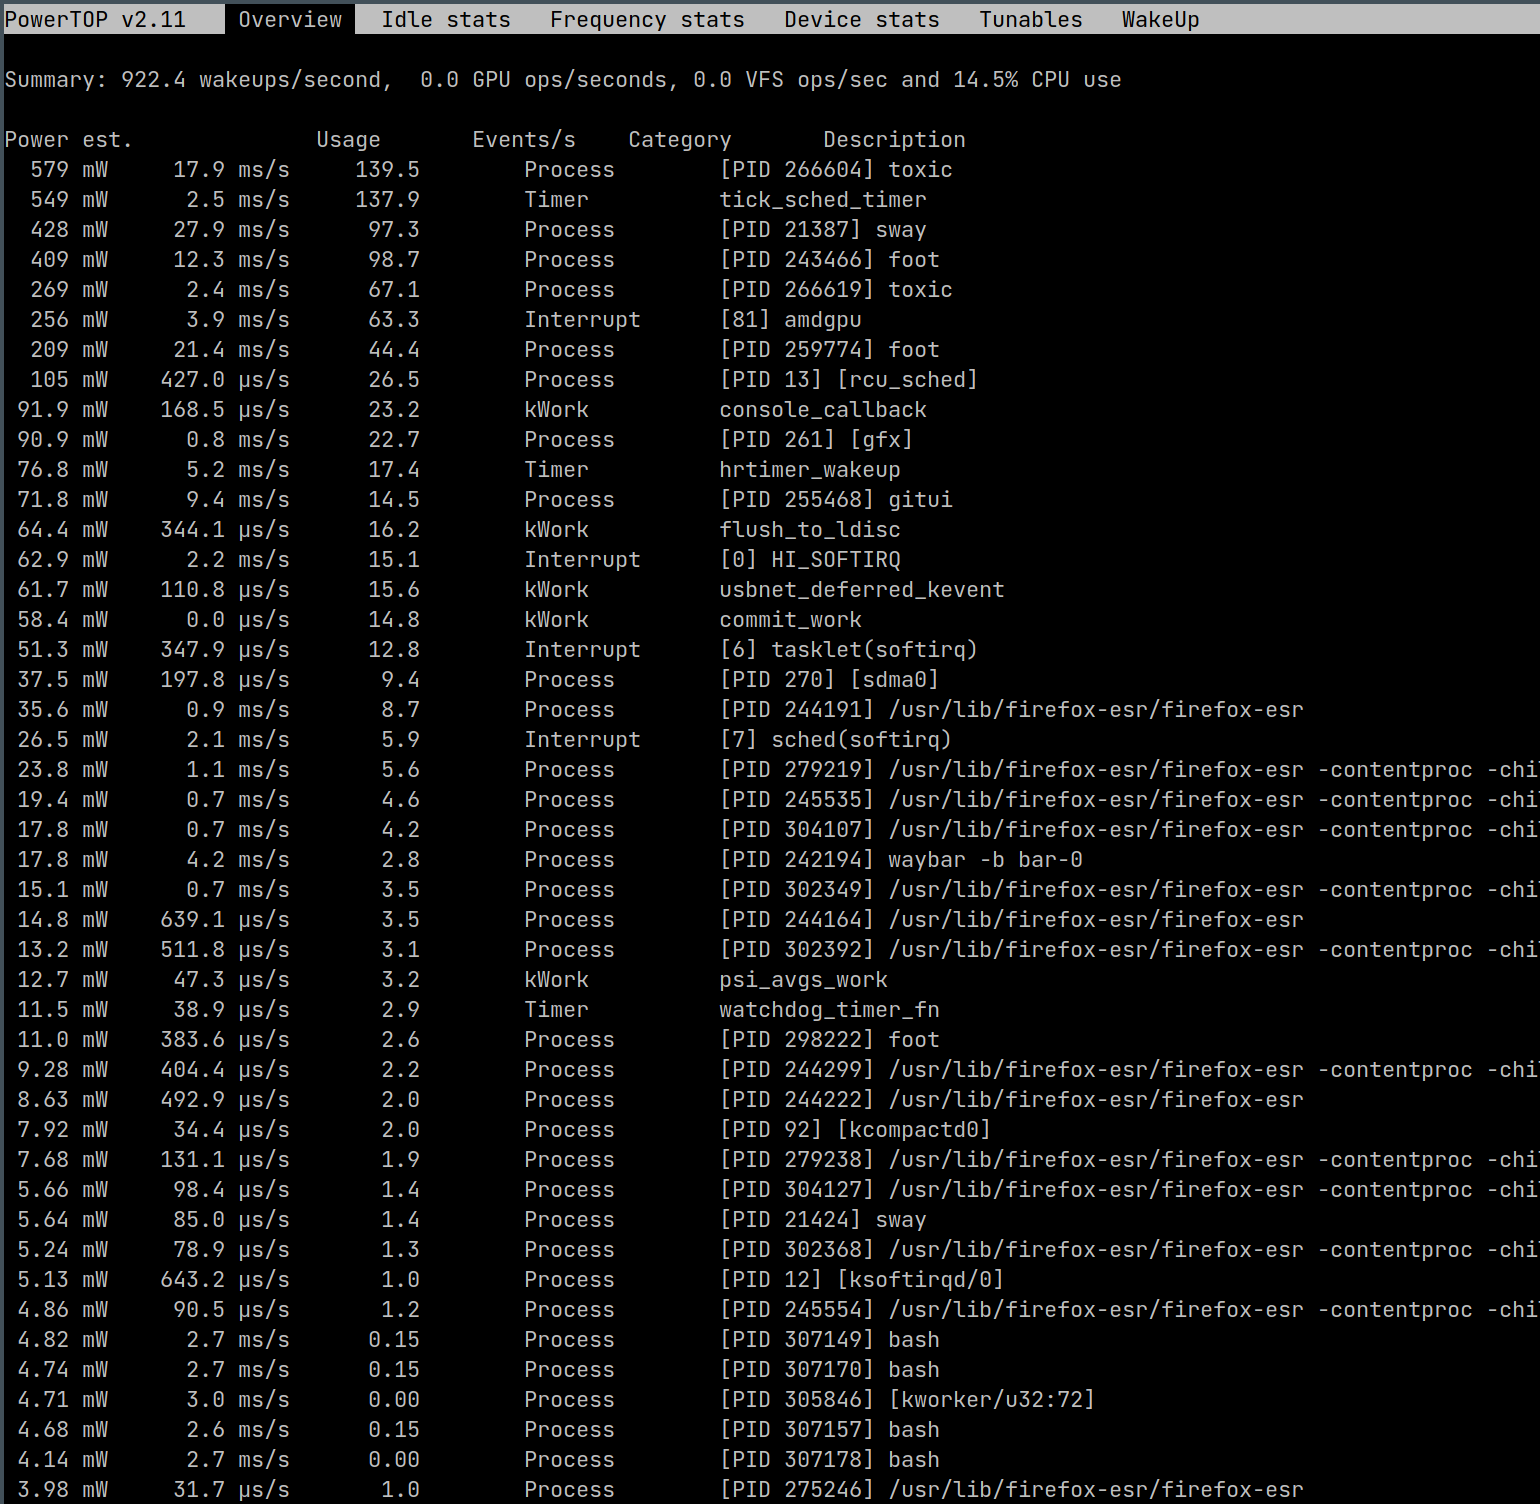
Task: Select the [PID 255468] gitui row
Action: tap(770, 500)
